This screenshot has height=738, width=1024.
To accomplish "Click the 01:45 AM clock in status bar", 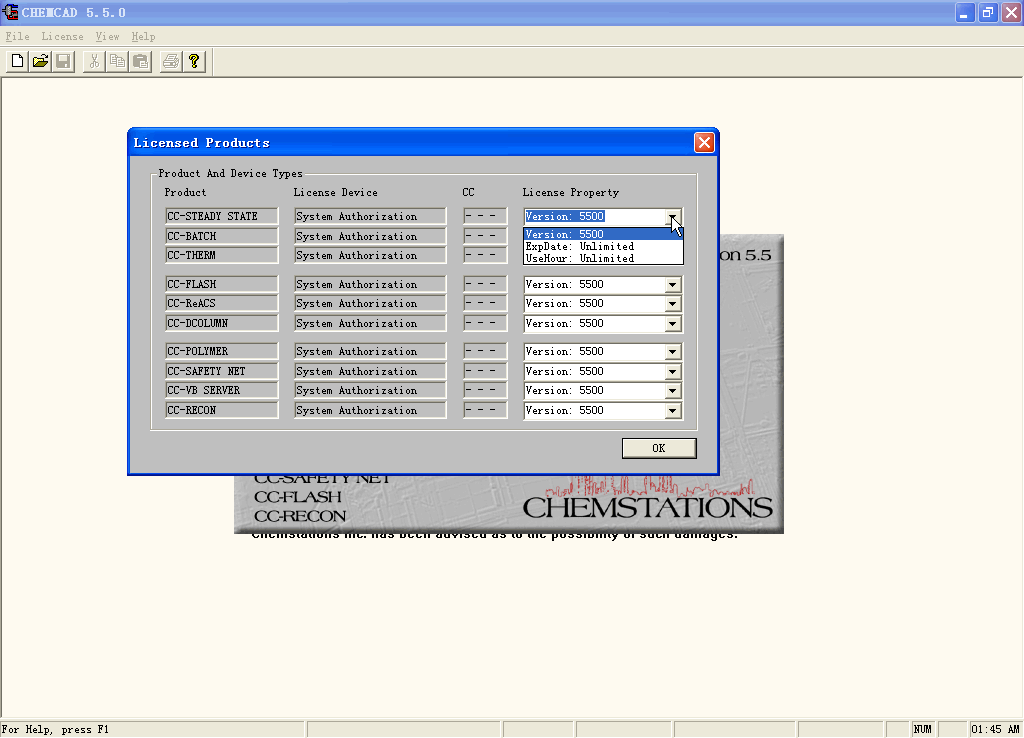I will click(995, 730).
